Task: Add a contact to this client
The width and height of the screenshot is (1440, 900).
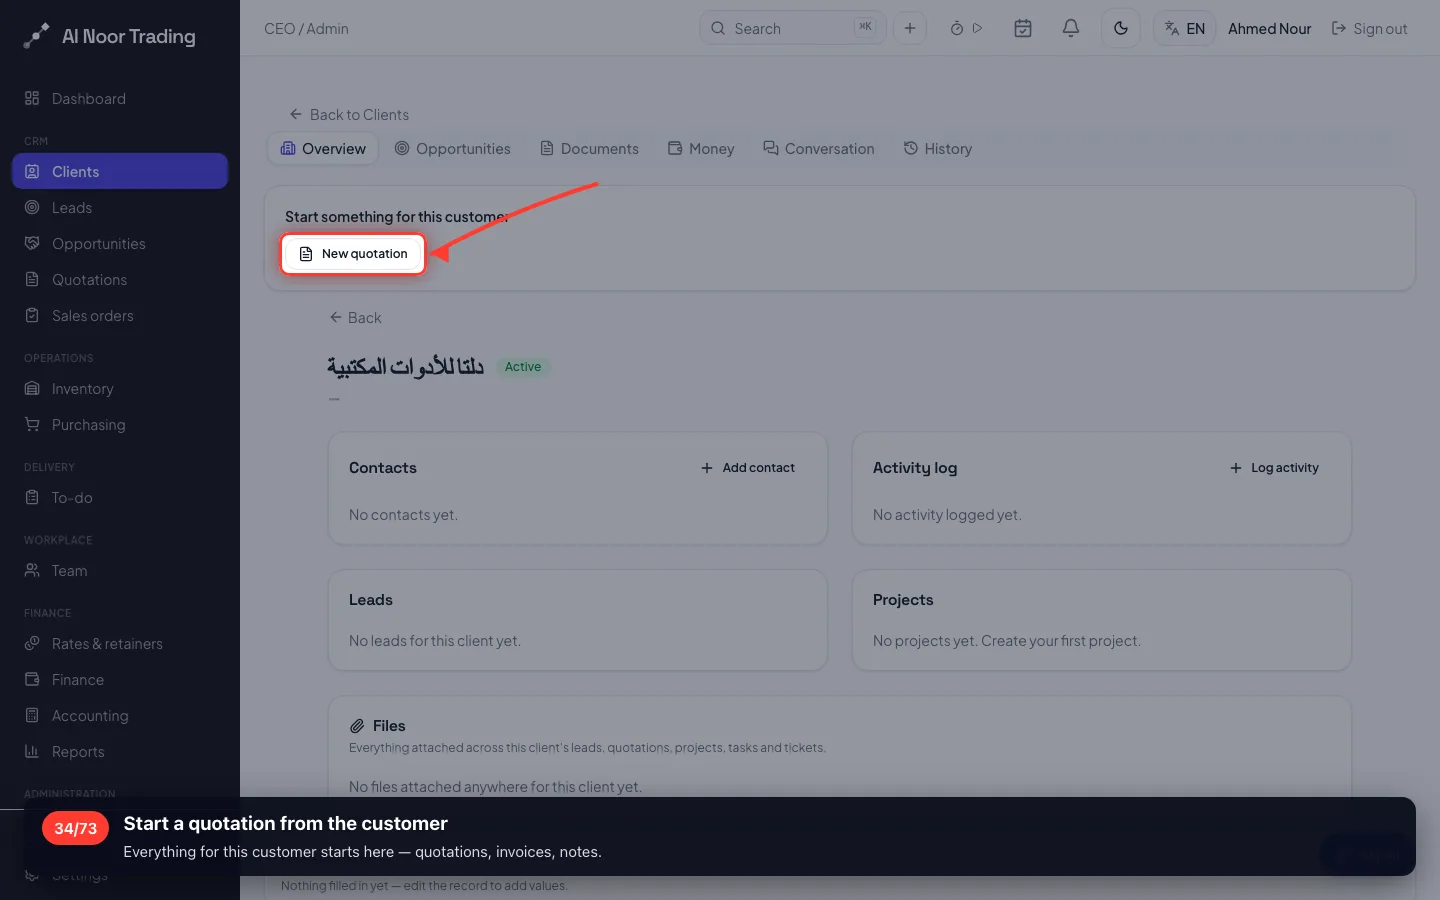Action: point(748,467)
